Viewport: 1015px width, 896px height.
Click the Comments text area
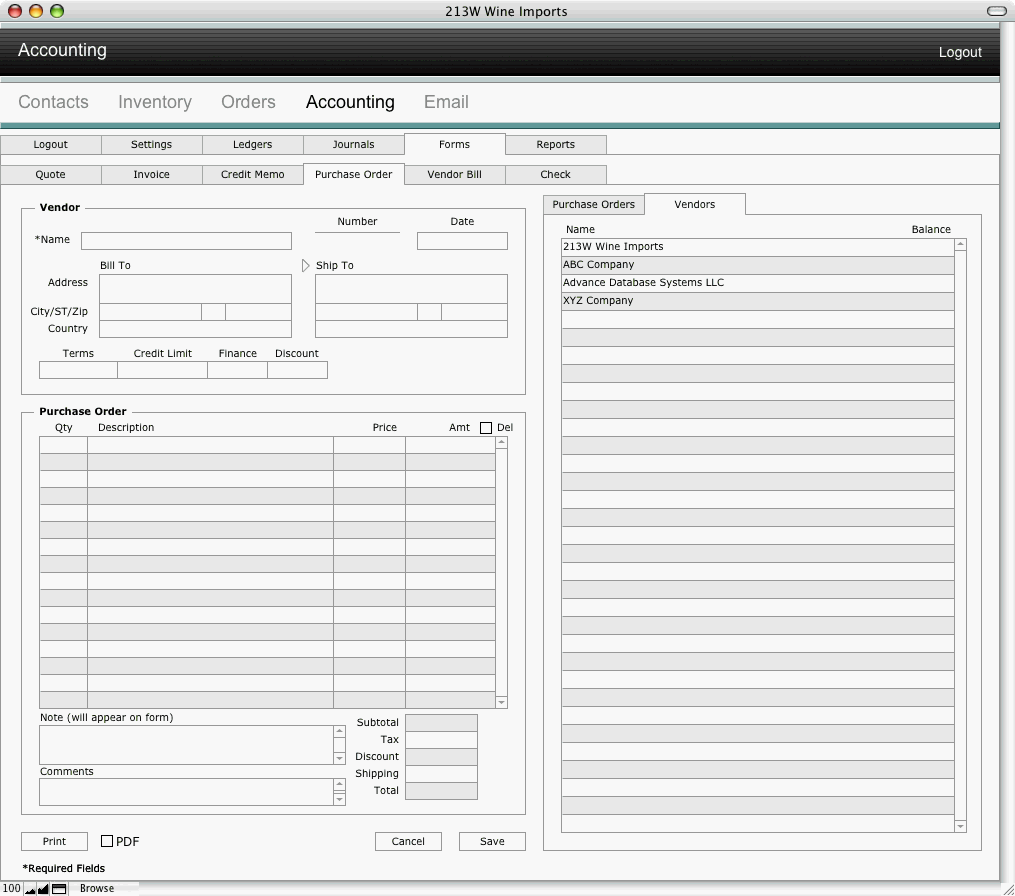pos(186,792)
